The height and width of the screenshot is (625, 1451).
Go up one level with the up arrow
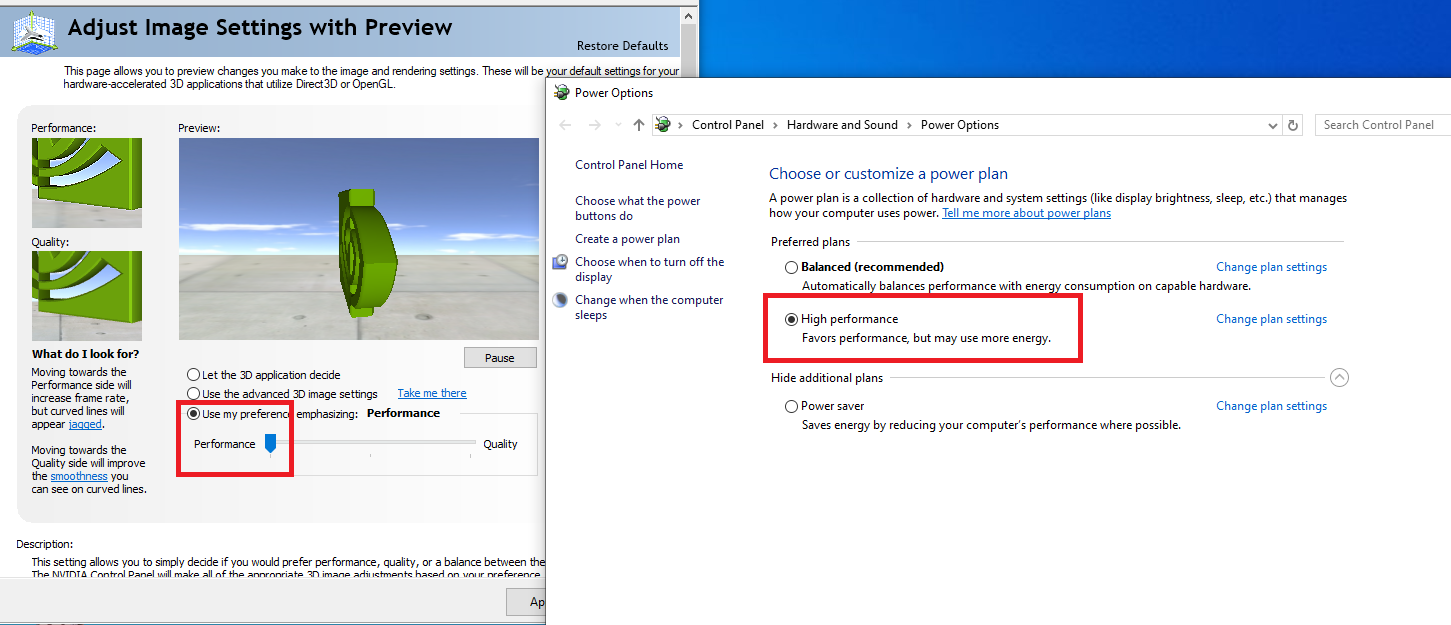click(639, 125)
